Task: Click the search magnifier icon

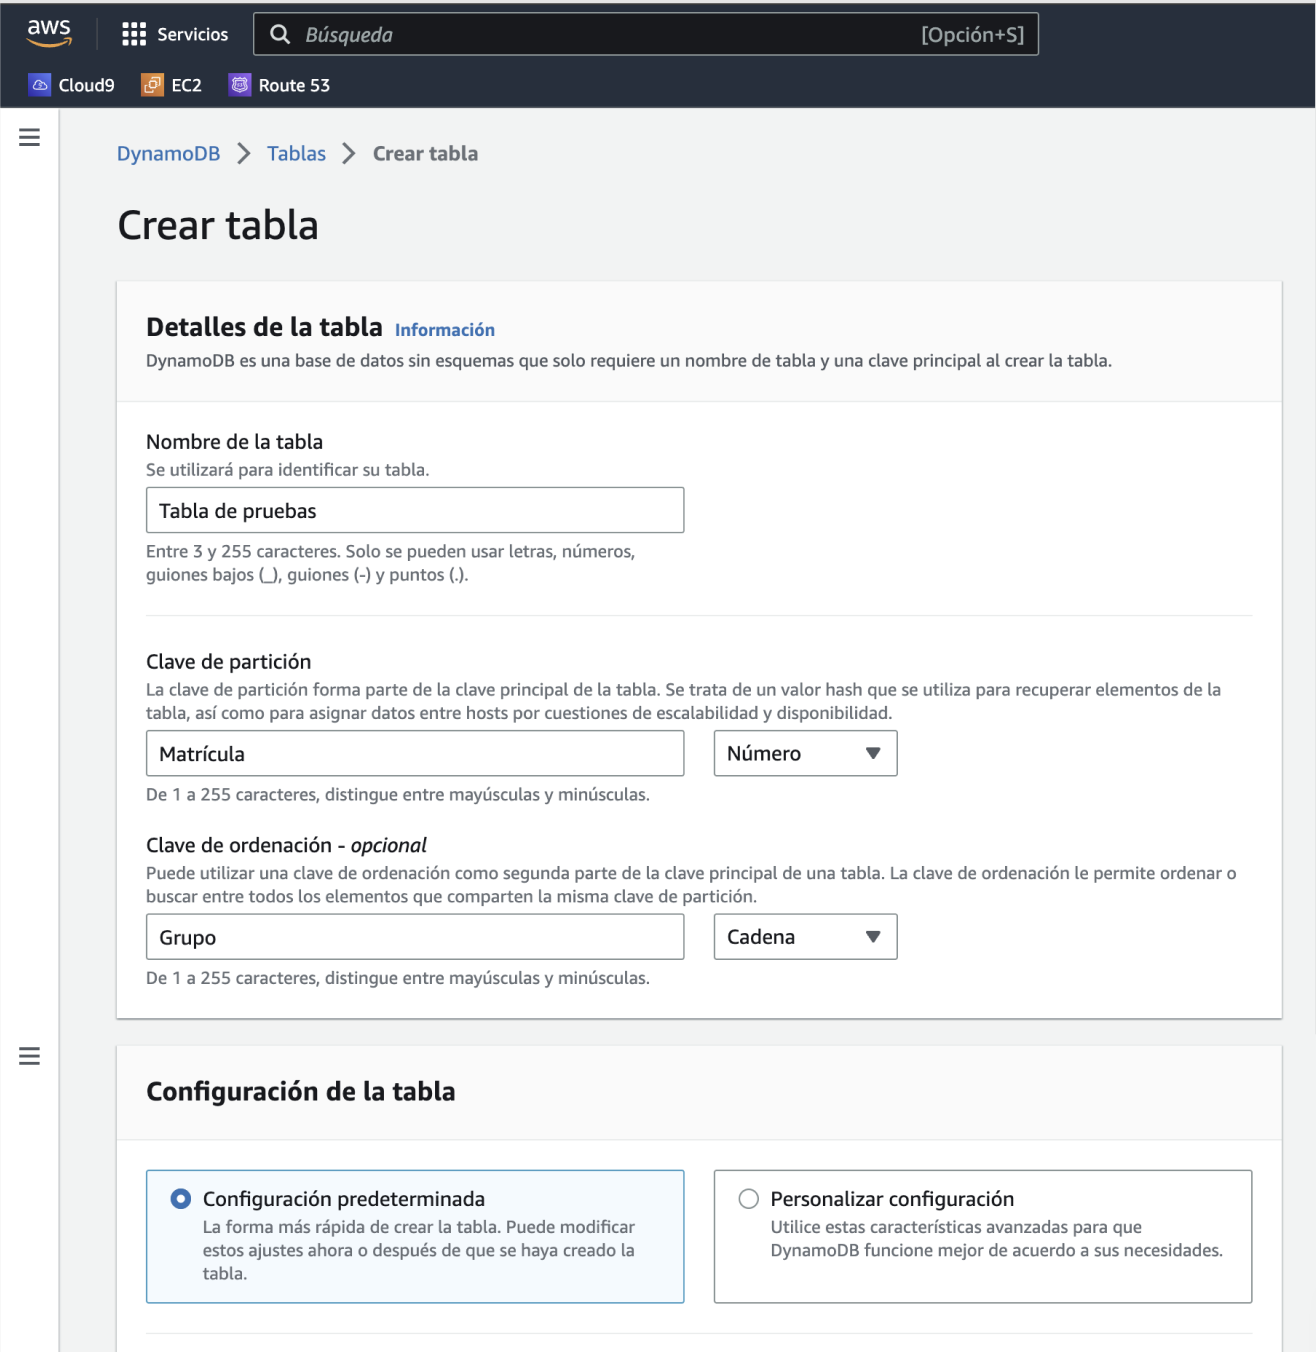Action: (x=280, y=34)
